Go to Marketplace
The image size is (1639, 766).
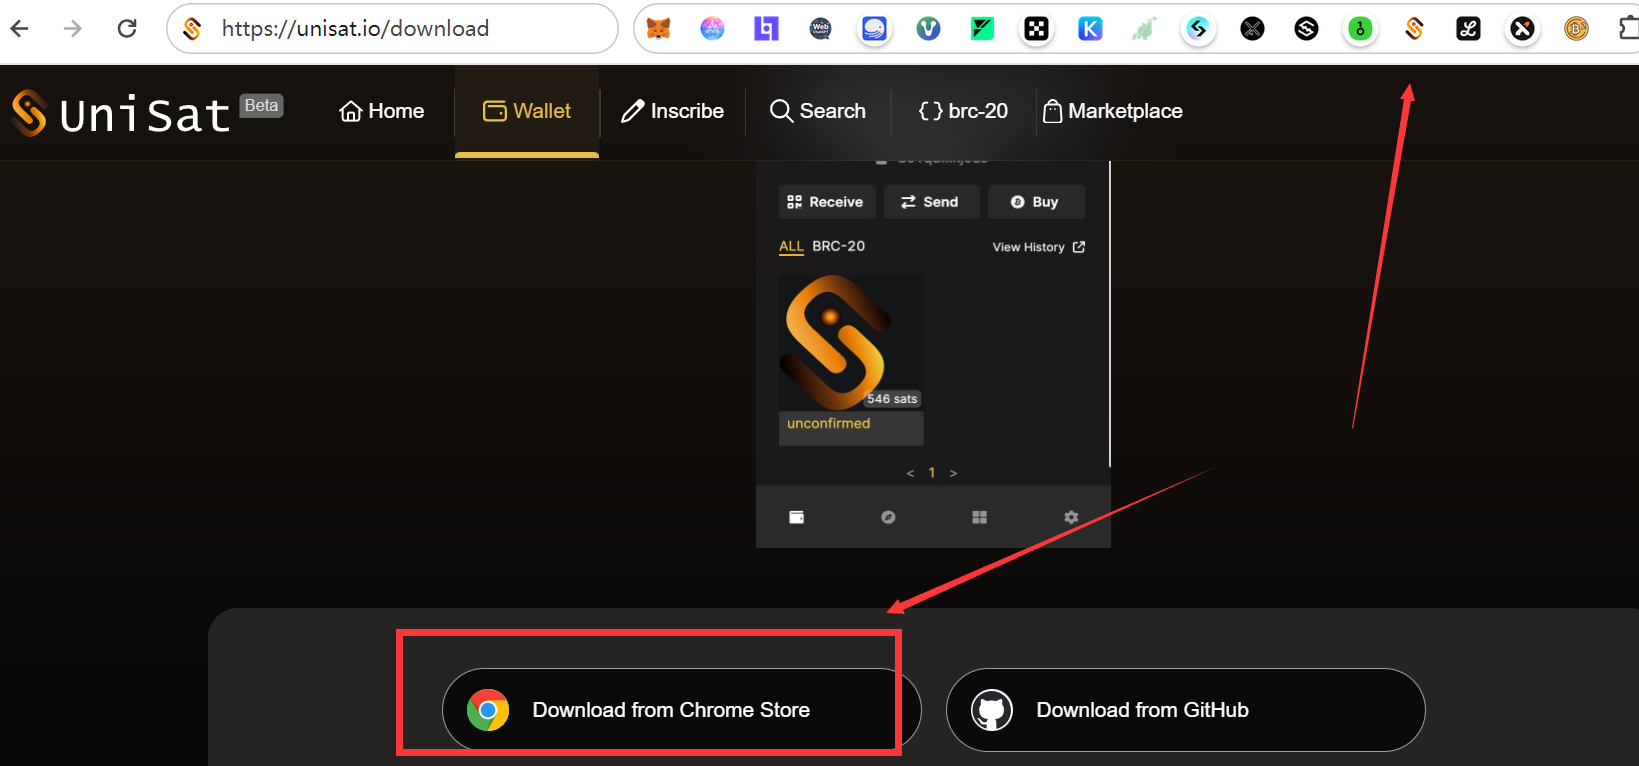click(1112, 111)
